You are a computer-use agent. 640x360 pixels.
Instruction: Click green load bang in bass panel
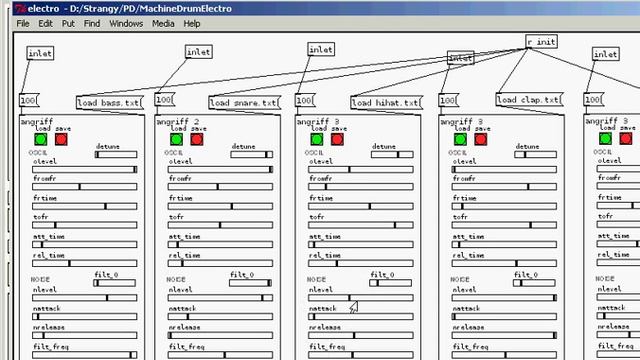pyautogui.click(x=40, y=139)
